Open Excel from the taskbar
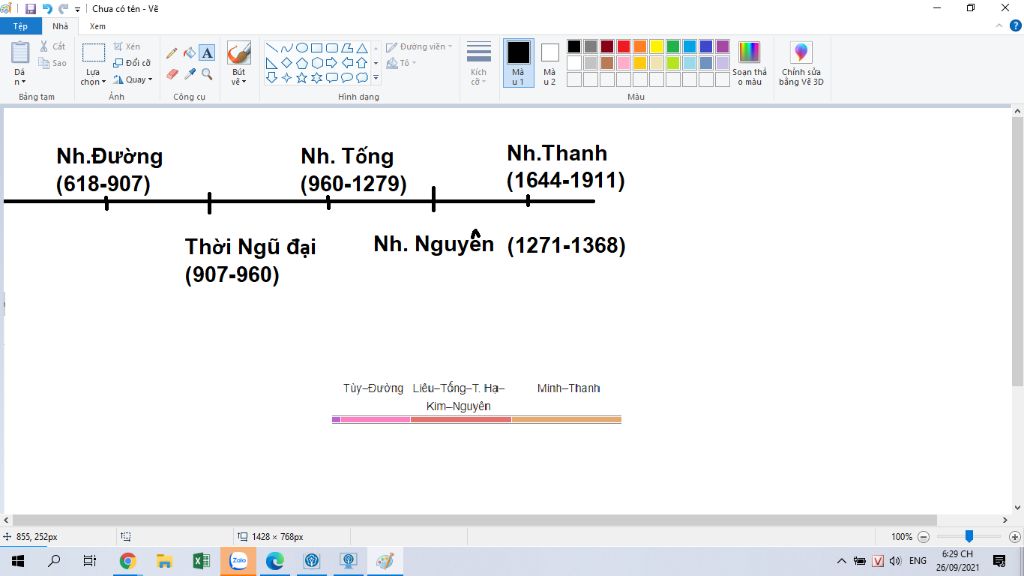The image size is (1024, 576). pos(201,561)
